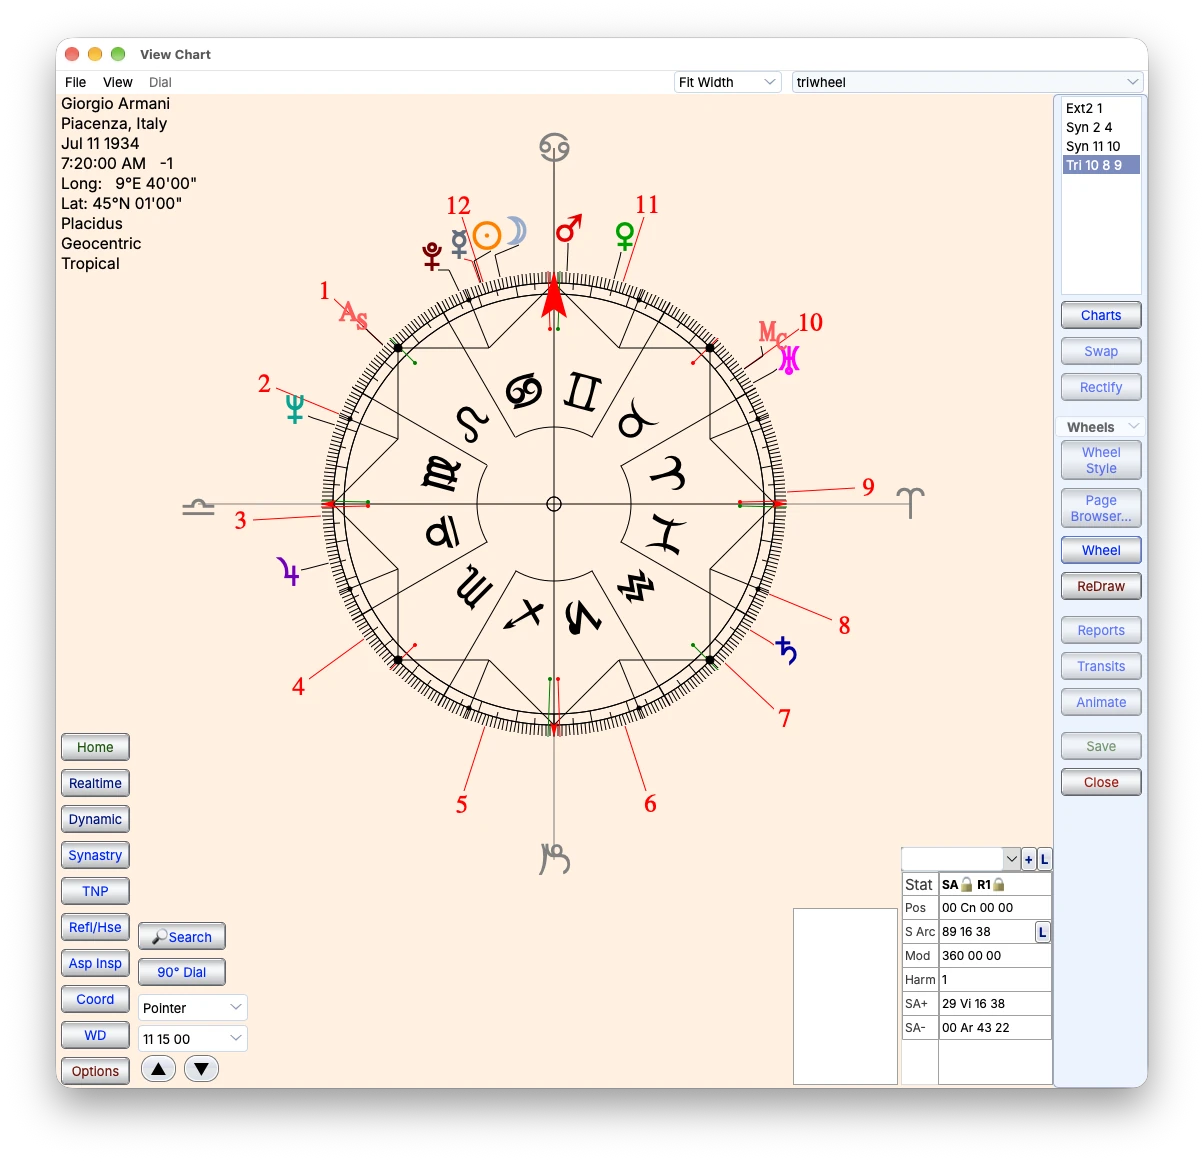Click the ReDraw button
The height and width of the screenshot is (1162, 1204).
(x=1101, y=586)
